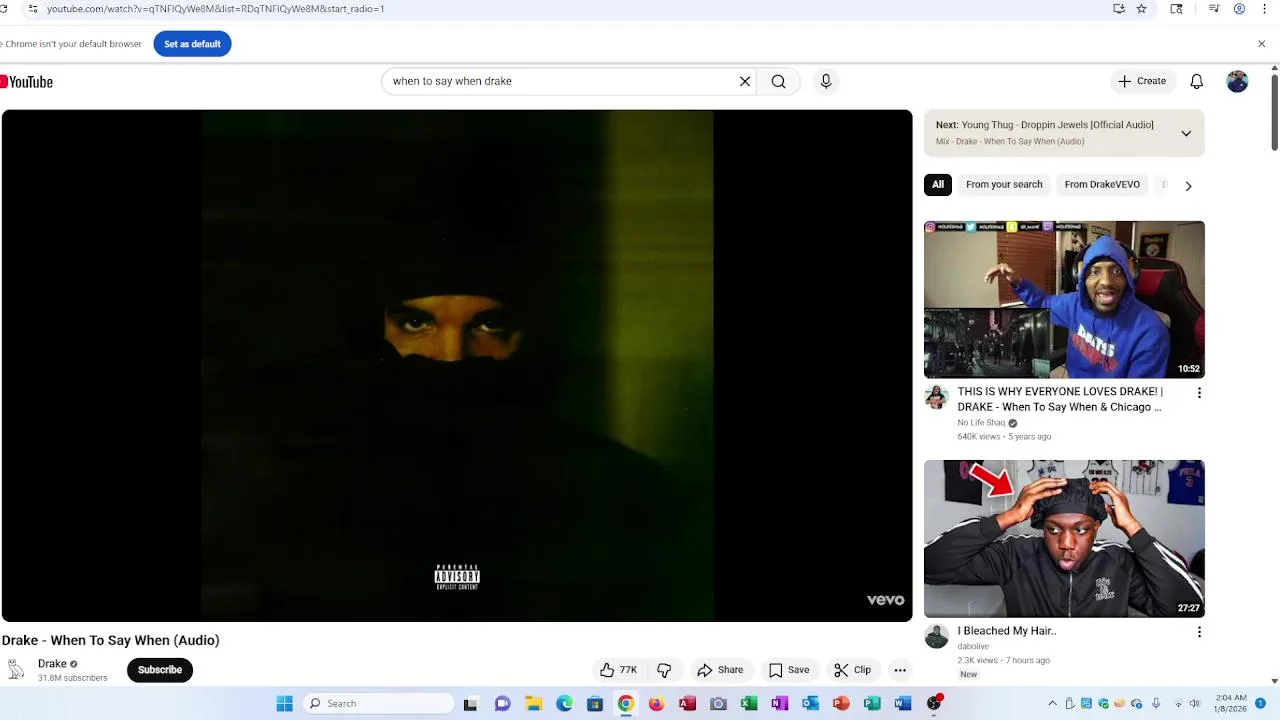The image size is (1280, 720).
Task: Share the video
Action: coord(720,670)
